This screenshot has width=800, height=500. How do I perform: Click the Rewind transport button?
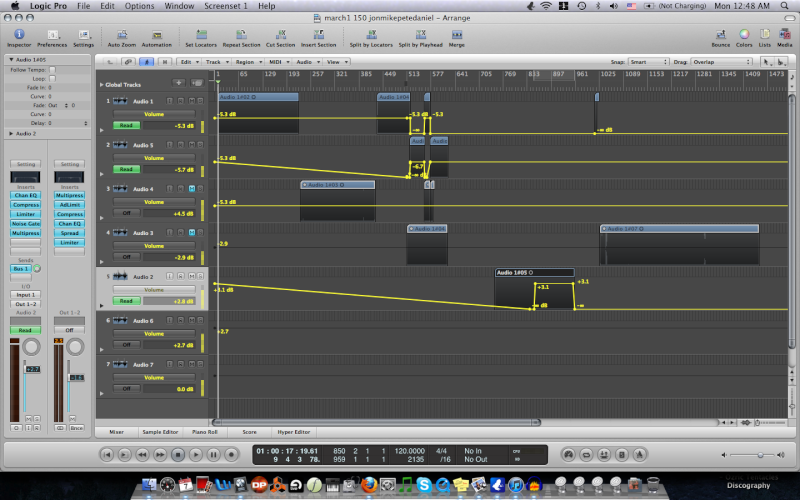point(142,454)
